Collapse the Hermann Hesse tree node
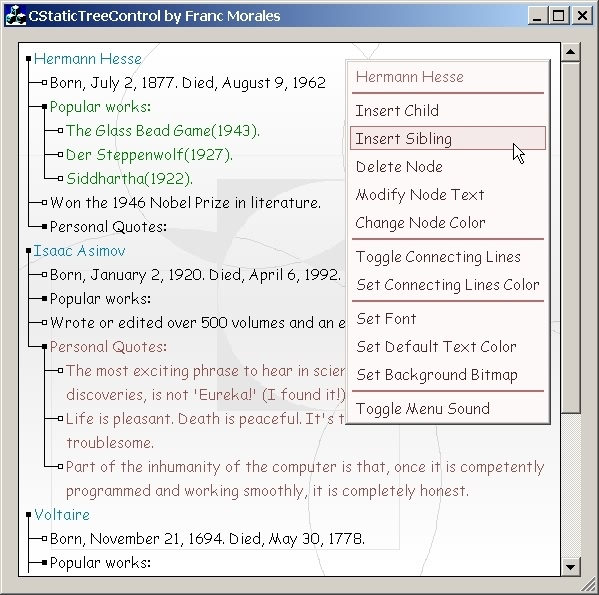Image resolution: width=599 pixels, height=595 pixels. (28, 58)
